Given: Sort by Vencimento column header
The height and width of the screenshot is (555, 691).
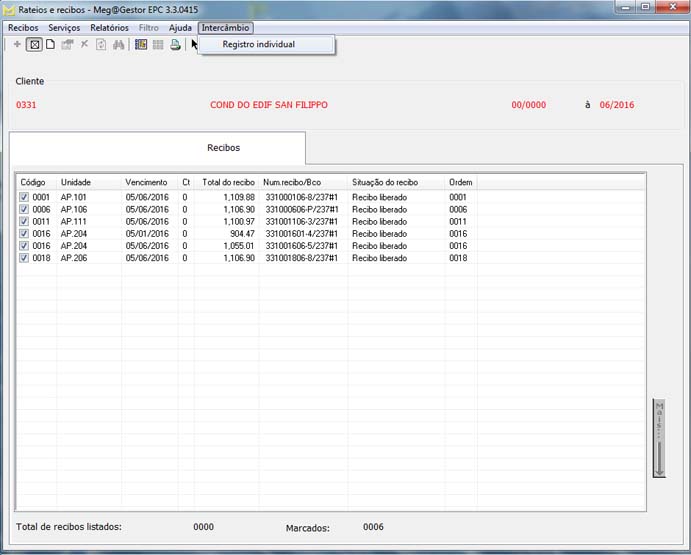Looking at the screenshot, I should [146, 183].
